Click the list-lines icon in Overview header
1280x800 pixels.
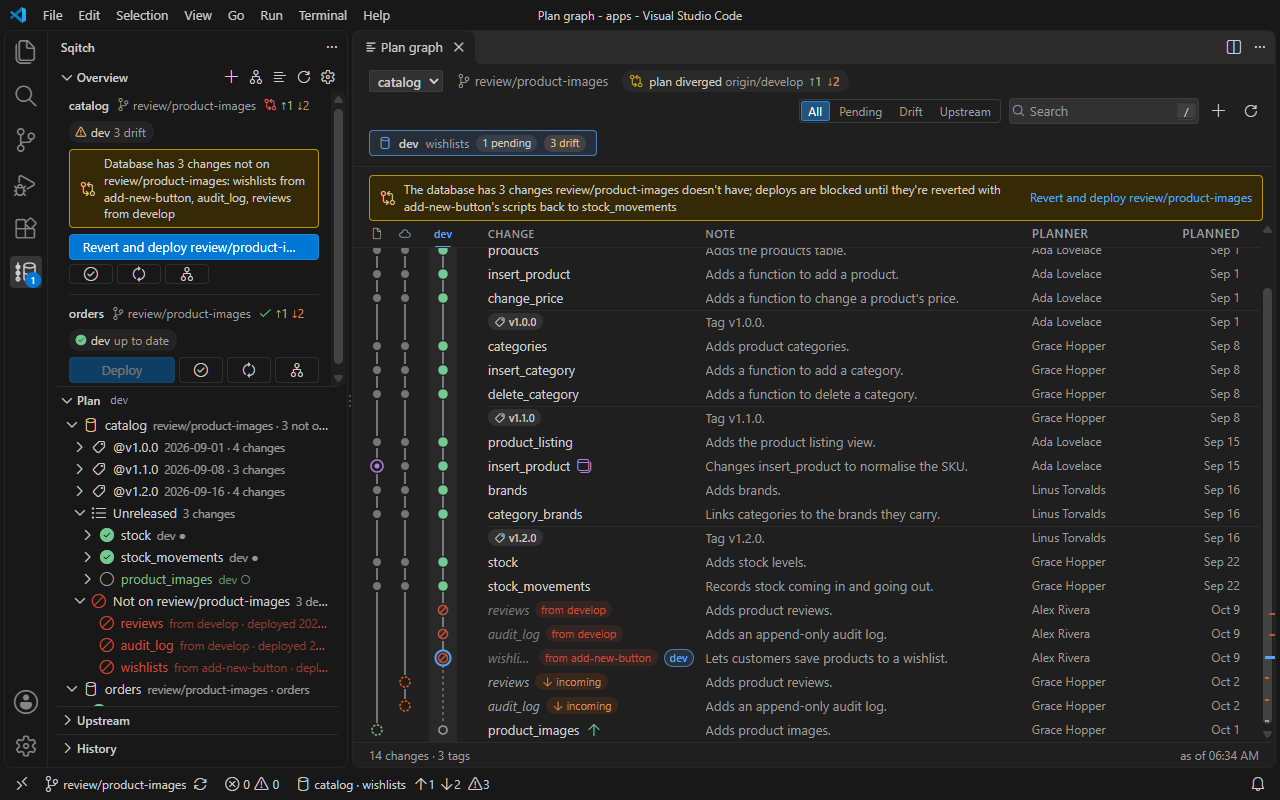click(279, 77)
